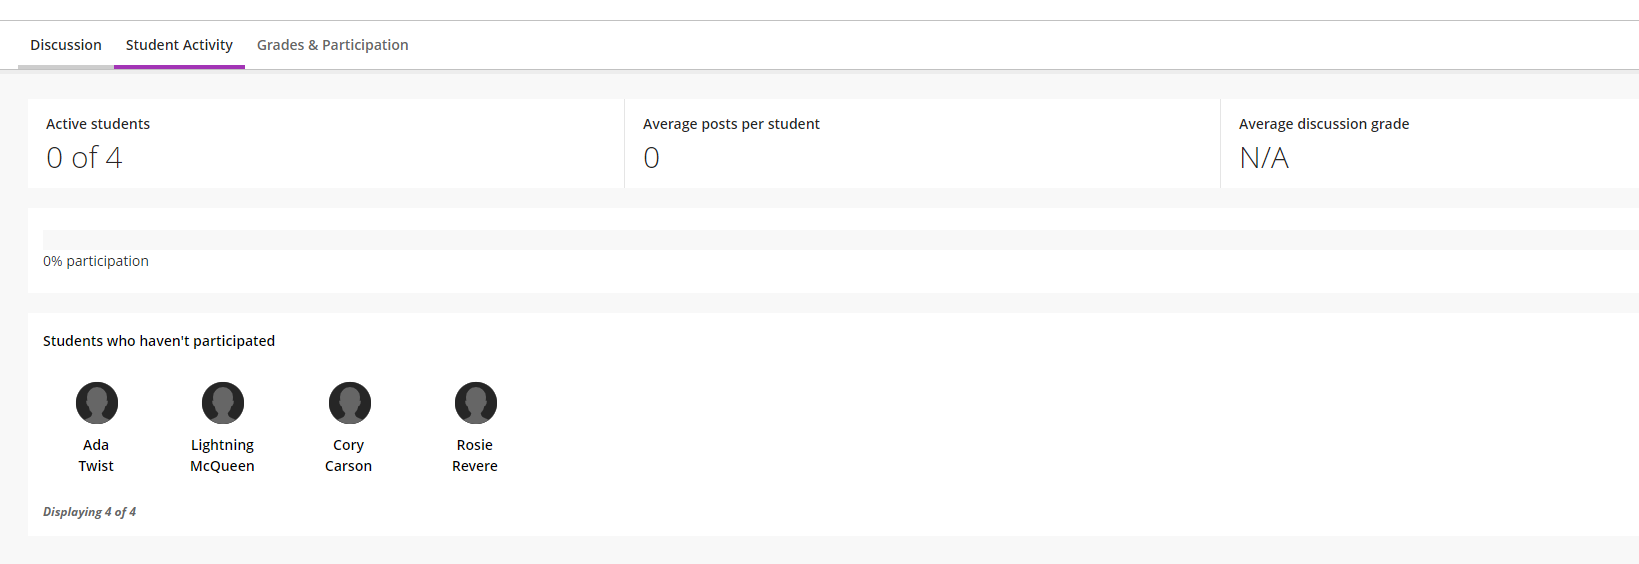
Task: Click the "Average discussion grade" label
Action: point(1324,124)
